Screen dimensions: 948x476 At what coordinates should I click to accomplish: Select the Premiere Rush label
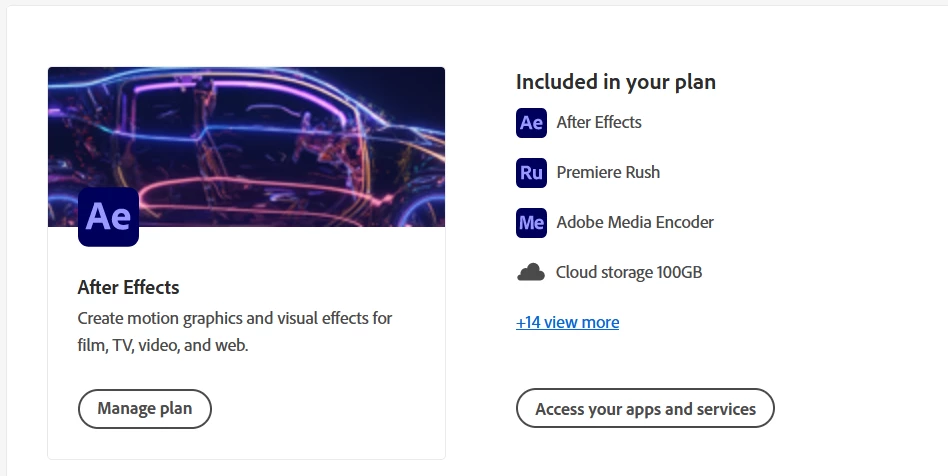(608, 172)
